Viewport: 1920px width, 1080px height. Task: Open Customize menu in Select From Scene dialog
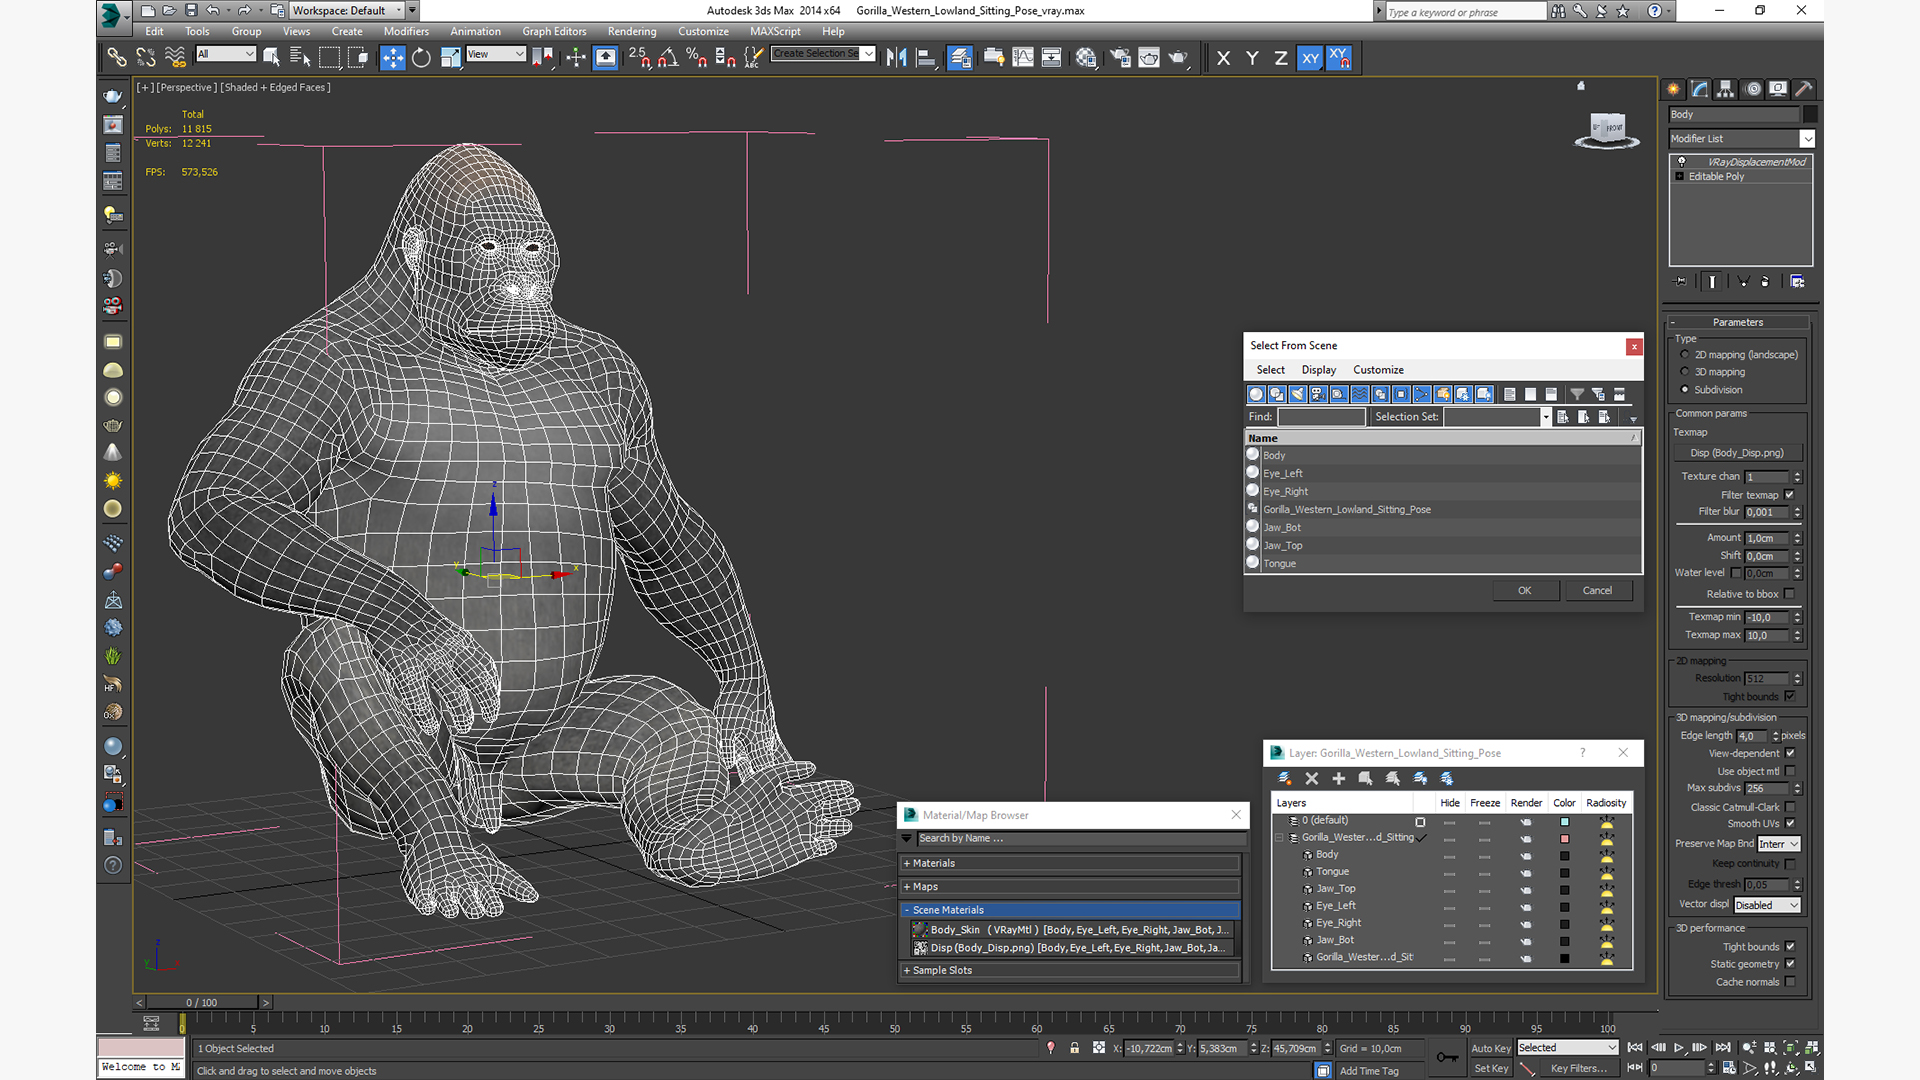(1378, 370)
